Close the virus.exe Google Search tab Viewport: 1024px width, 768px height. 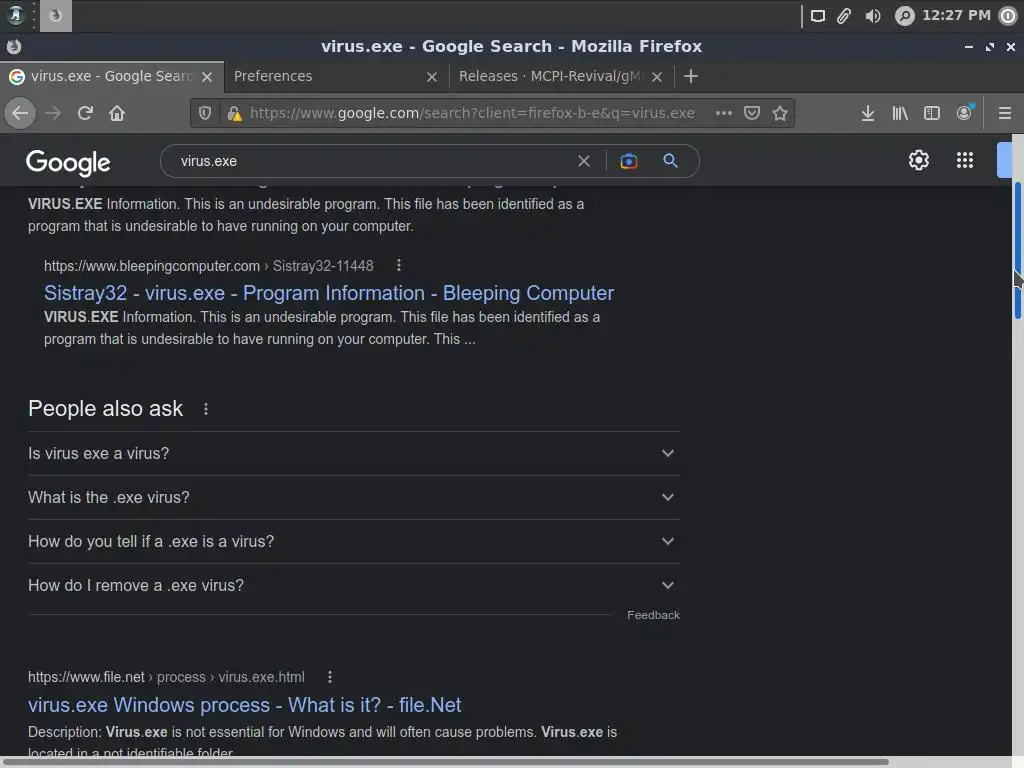207,77
